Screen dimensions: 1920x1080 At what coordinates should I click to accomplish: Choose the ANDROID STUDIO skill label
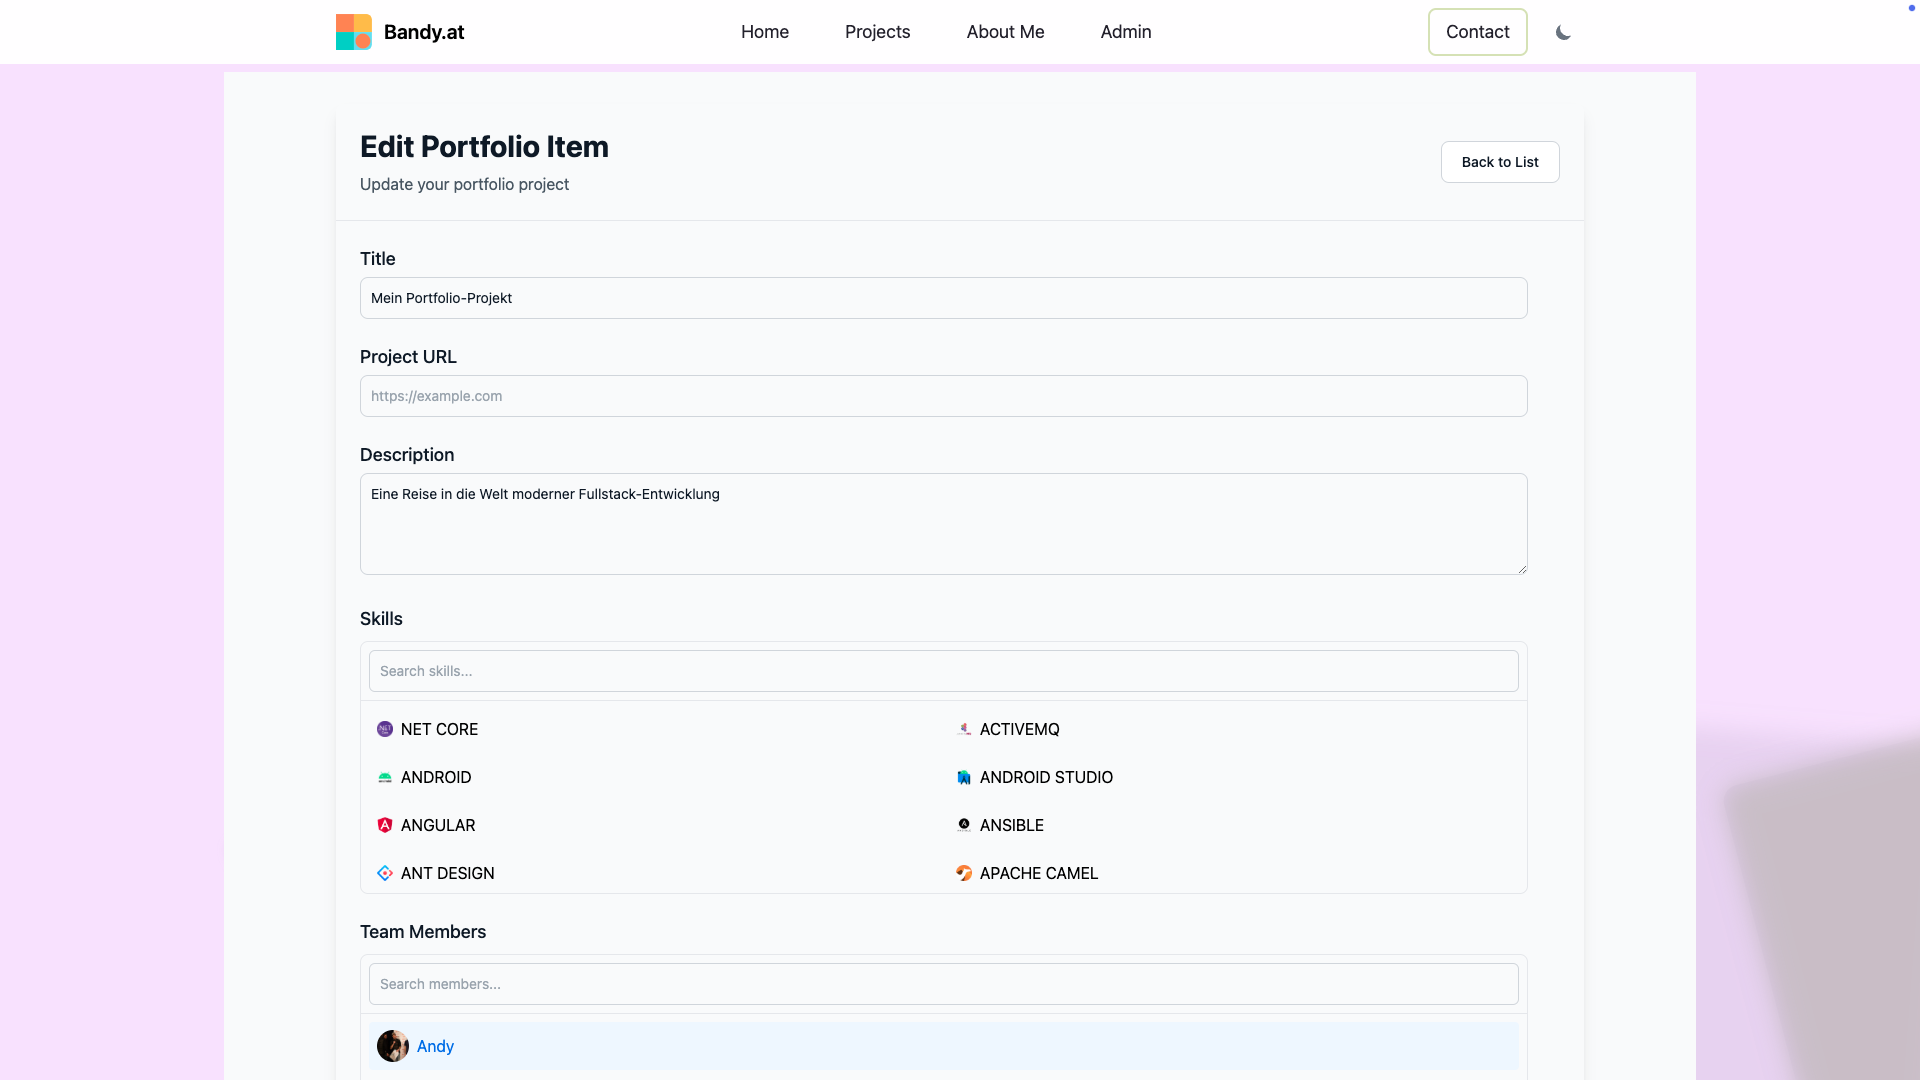pos(1047,777)
